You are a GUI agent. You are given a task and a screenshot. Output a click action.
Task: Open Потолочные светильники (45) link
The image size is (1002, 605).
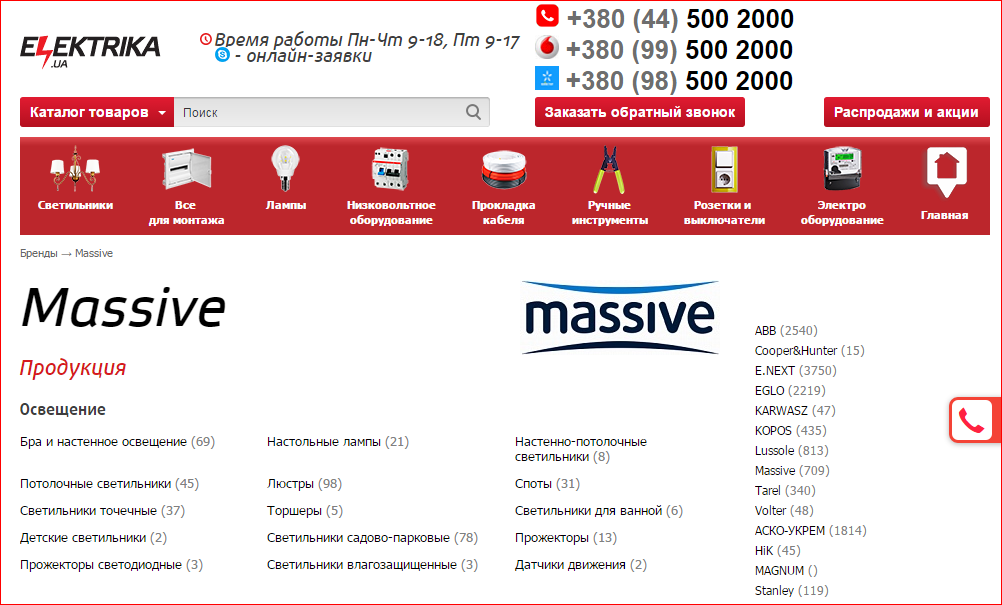(x=109, y=484)
